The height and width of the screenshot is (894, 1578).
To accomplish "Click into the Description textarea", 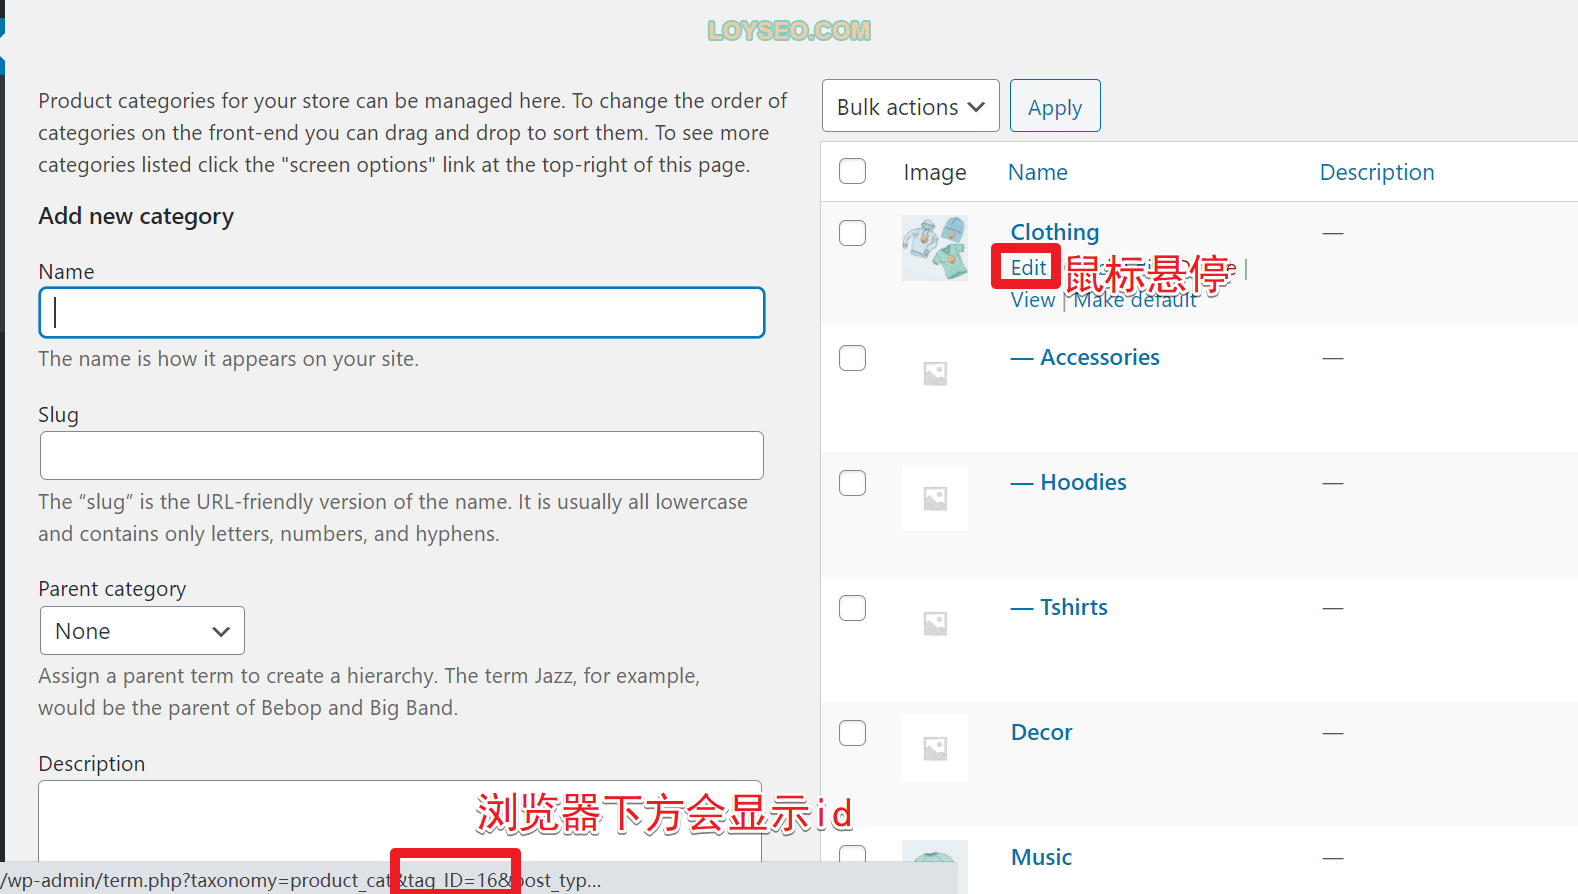I will (x=400, y=820).
